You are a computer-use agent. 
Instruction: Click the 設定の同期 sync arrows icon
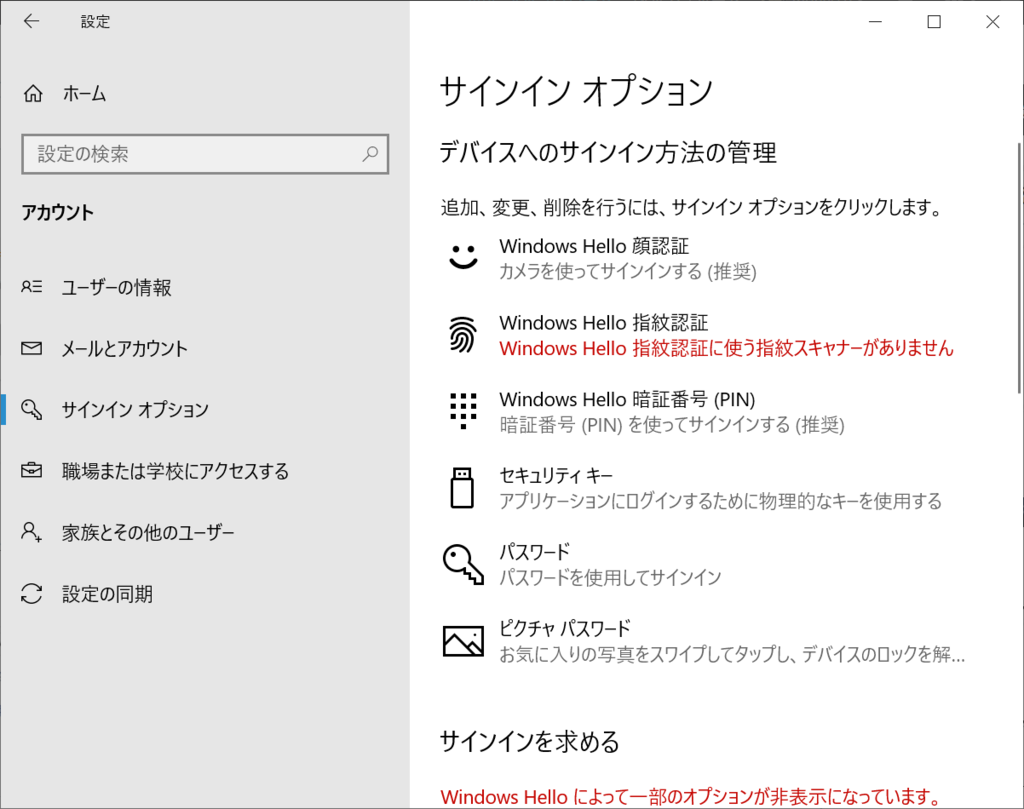pos(31,594)
